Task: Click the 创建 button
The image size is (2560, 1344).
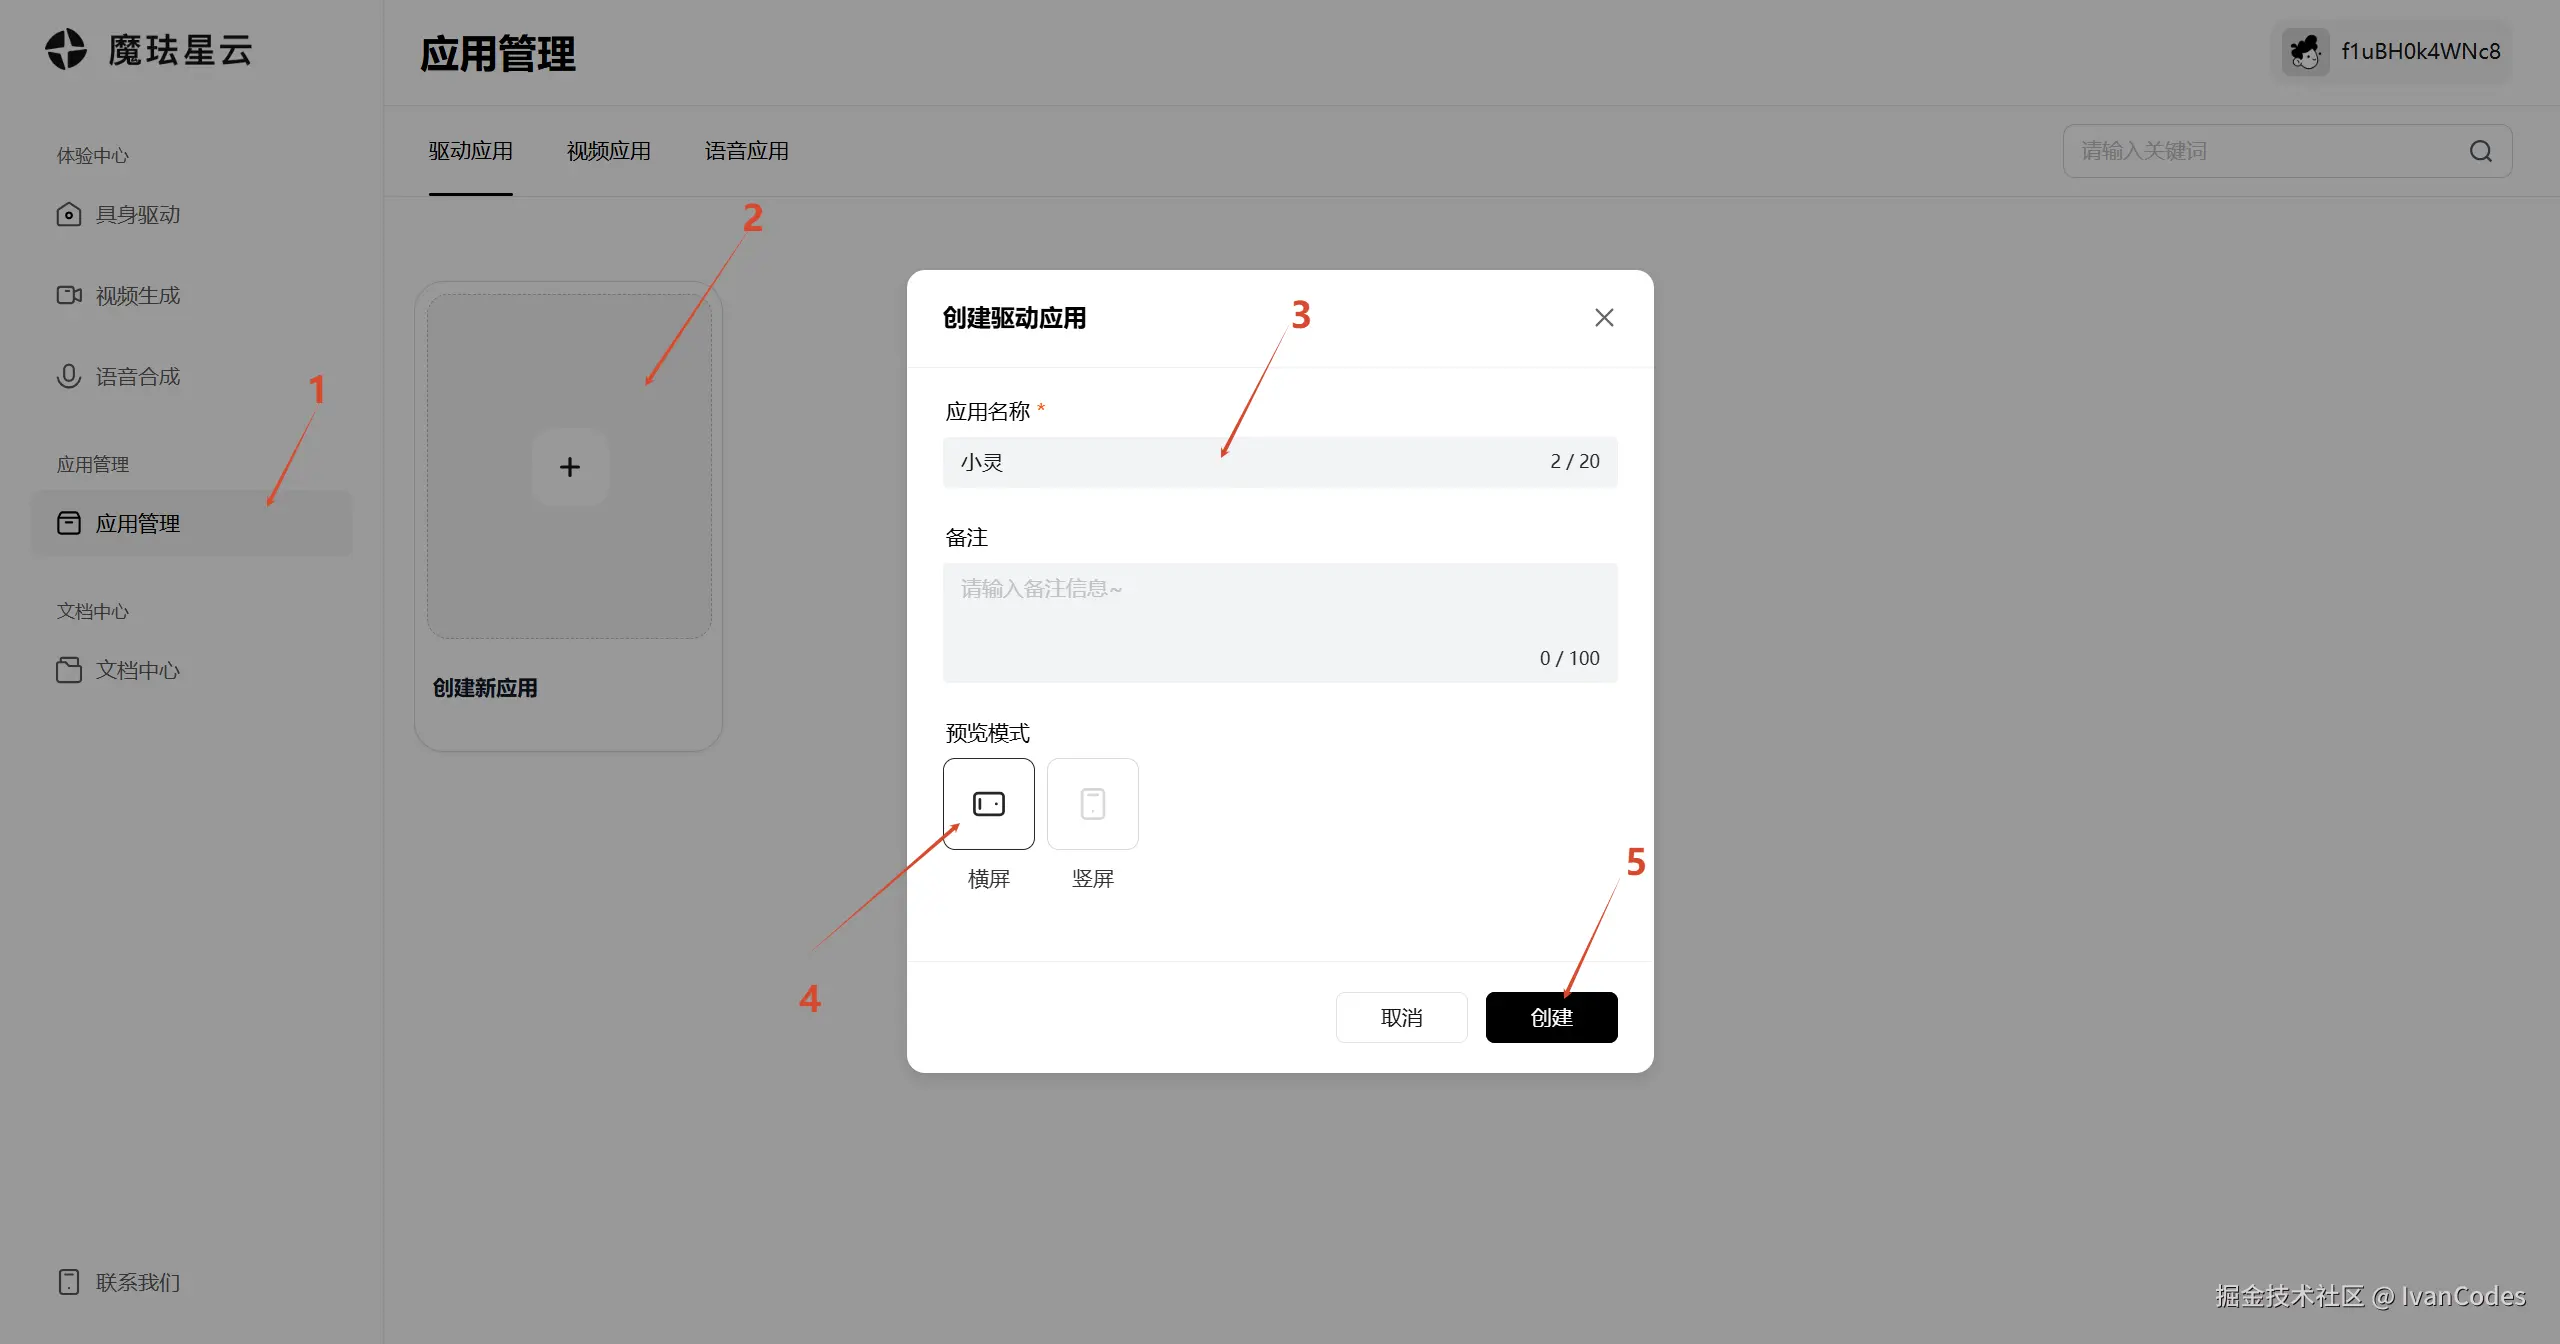Action: (1552, 1017)
